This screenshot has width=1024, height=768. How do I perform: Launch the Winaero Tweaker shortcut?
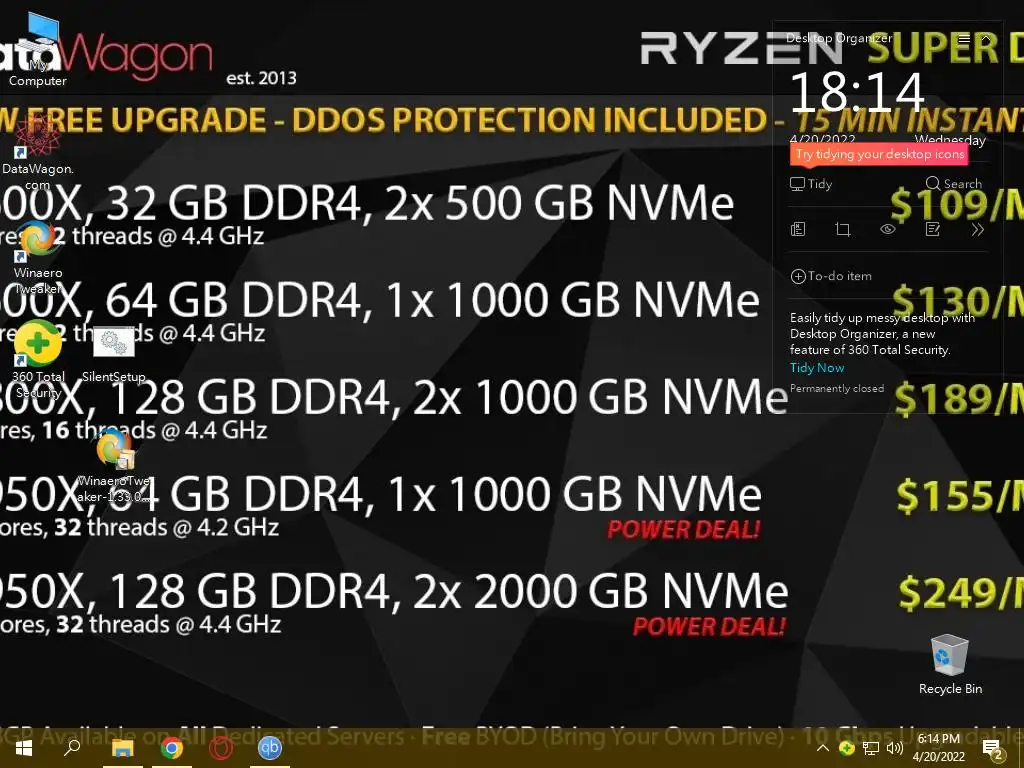click(37, 258)
